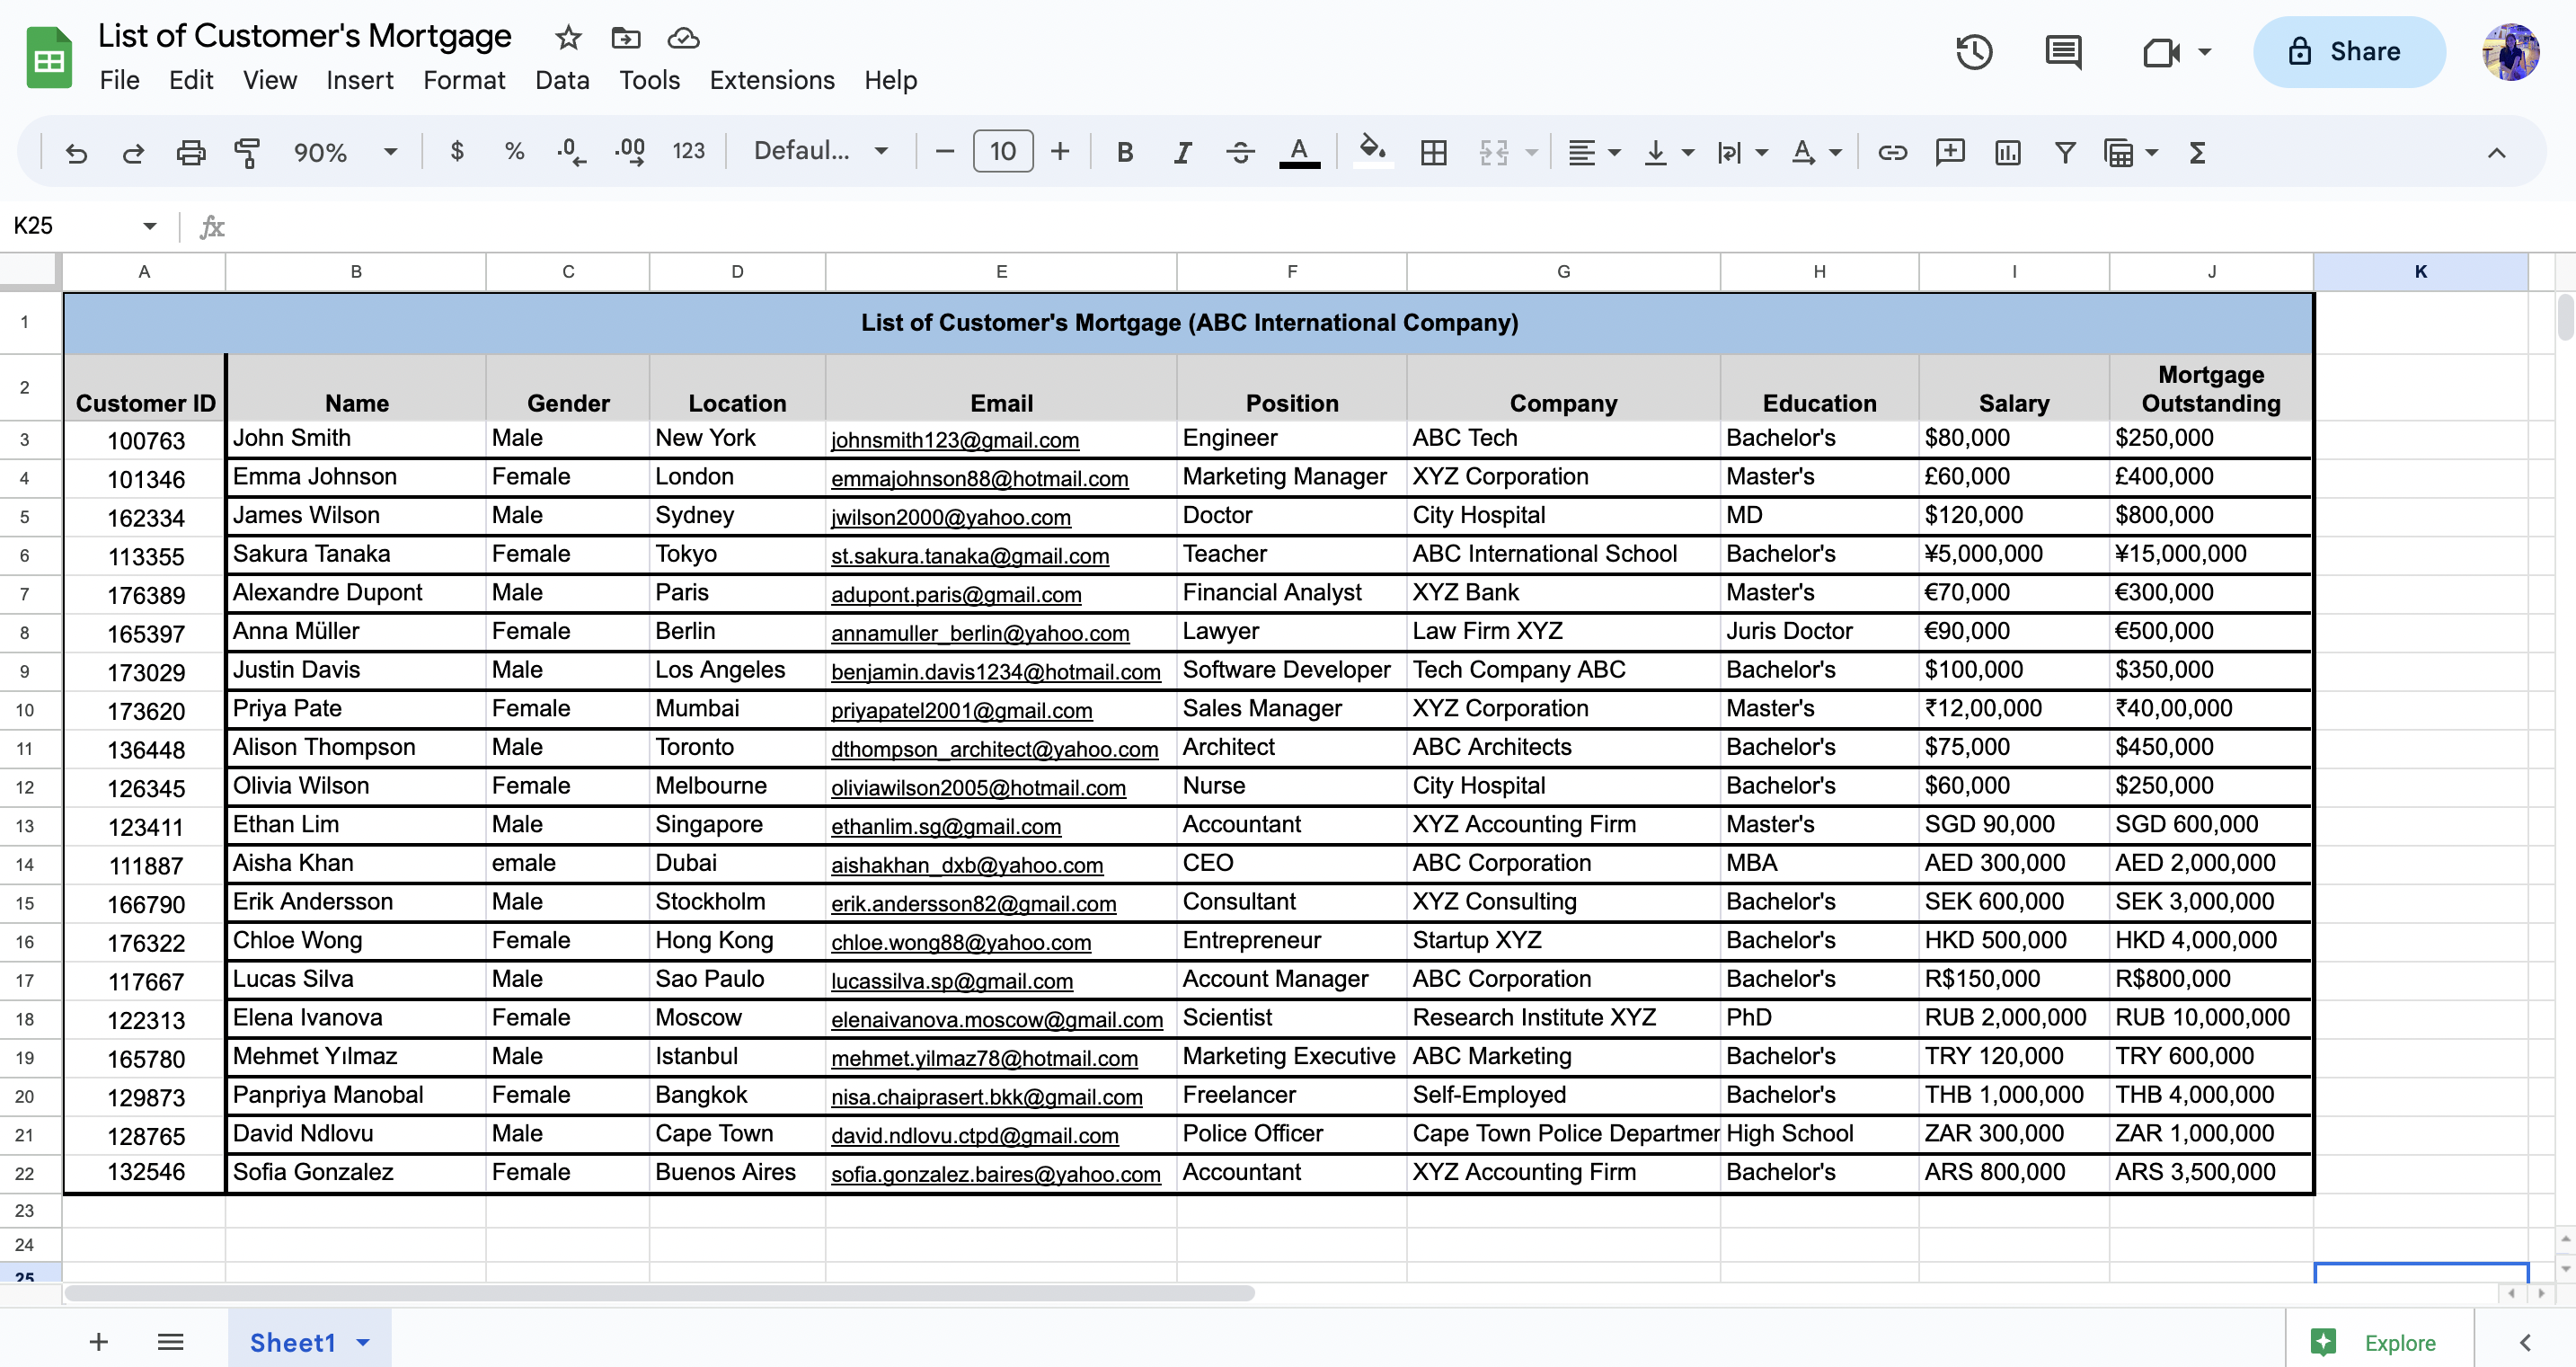The width and height of the screenshot is (2576, 1367).
Task: Open the text color picker
Action: [1299, 152]
